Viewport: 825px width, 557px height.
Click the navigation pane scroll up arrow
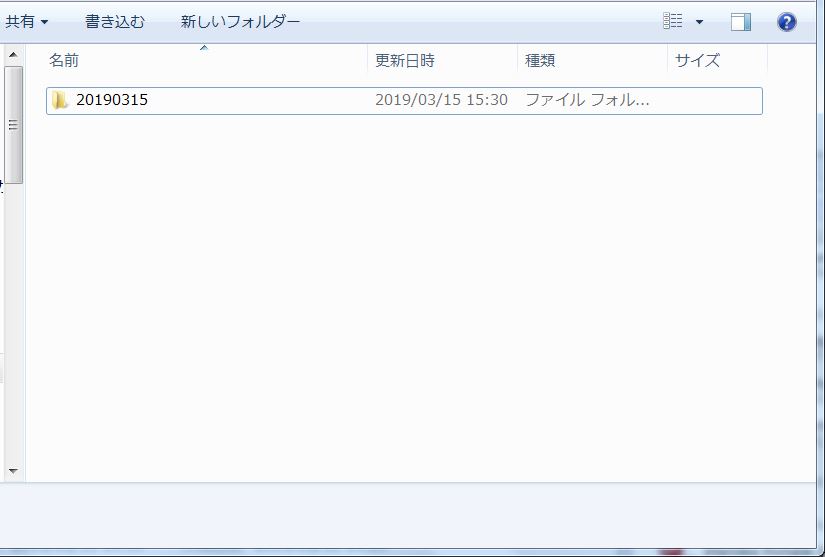[x=14, y=55]
